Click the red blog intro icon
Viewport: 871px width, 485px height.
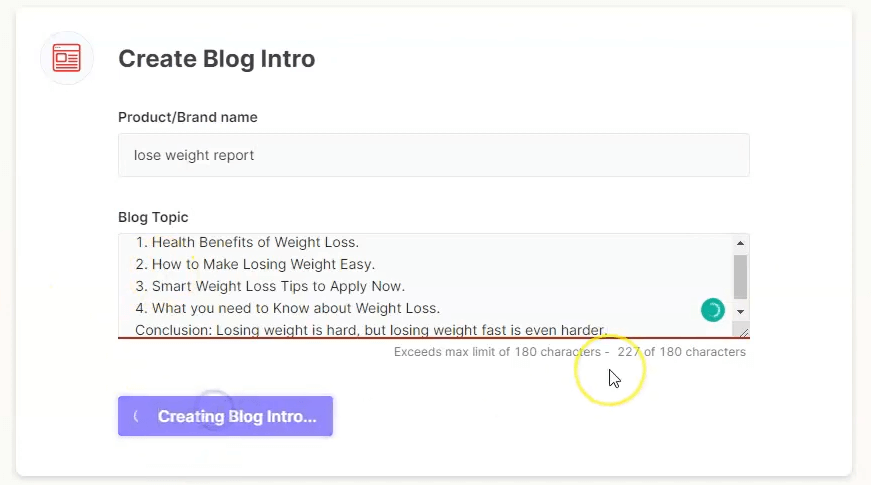67,58
